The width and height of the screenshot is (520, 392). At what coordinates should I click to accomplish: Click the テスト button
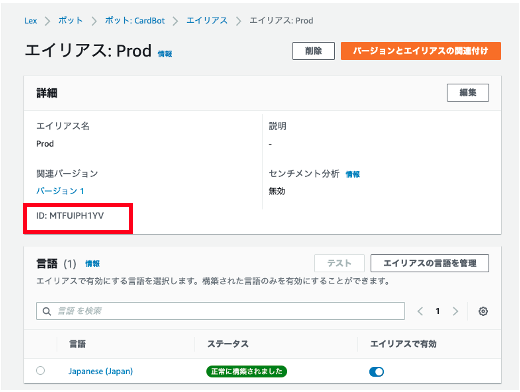(339, 263)
